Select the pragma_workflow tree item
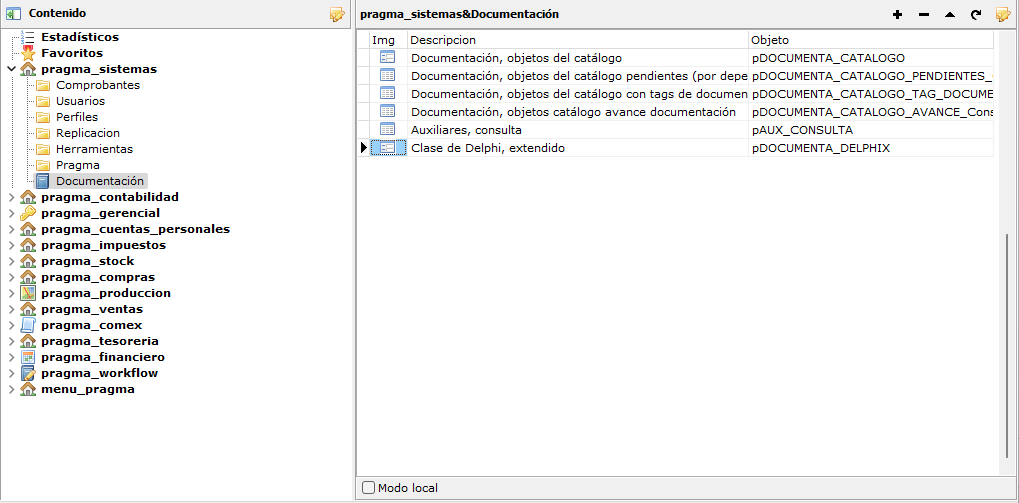This screenshot has width=1019, height=503. pos(99,373)
